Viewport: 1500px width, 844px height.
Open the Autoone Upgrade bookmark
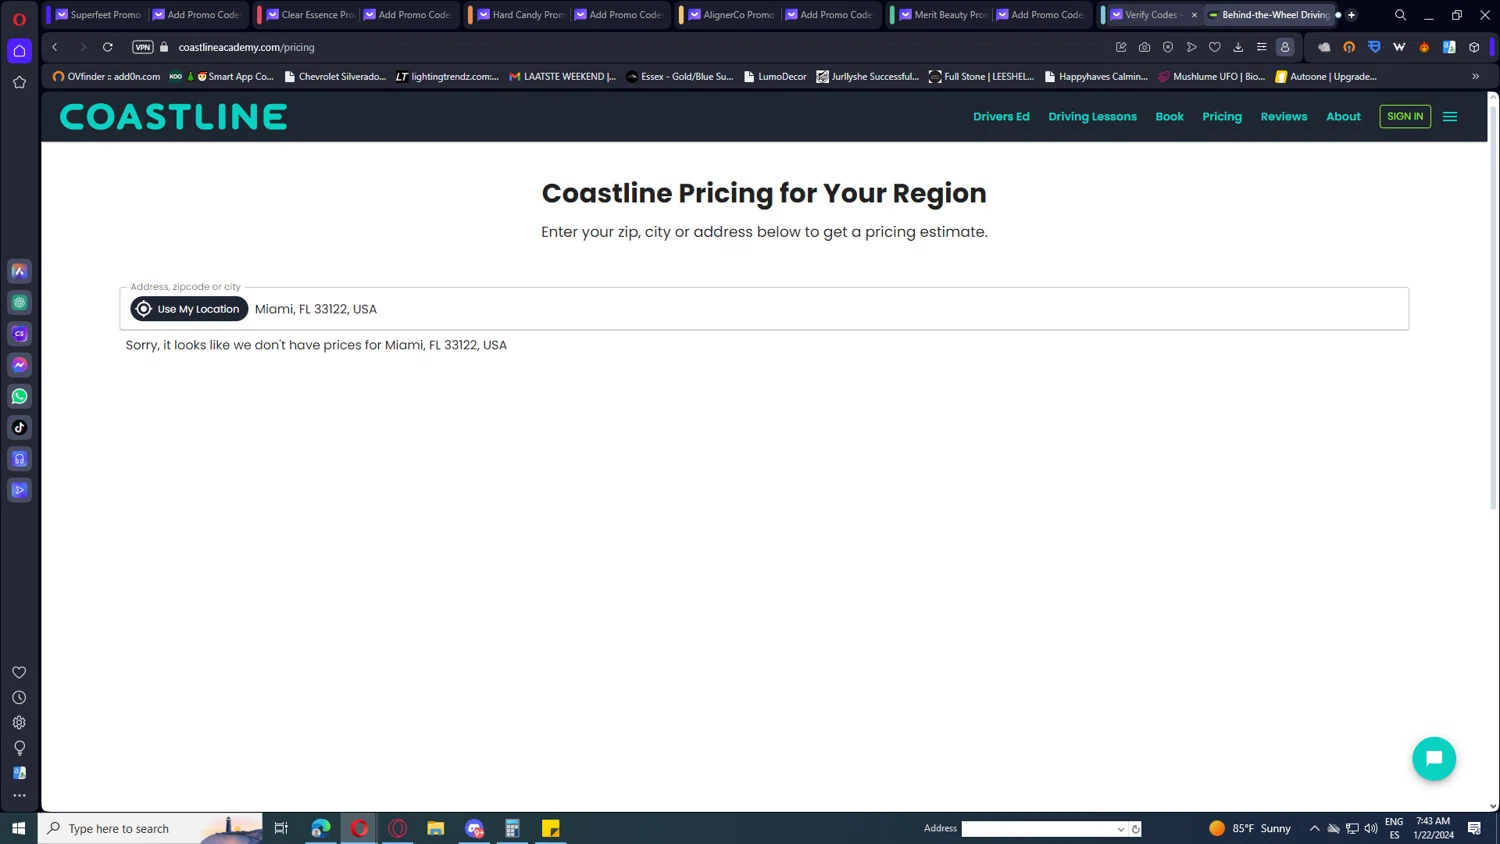click(1326, 76)
